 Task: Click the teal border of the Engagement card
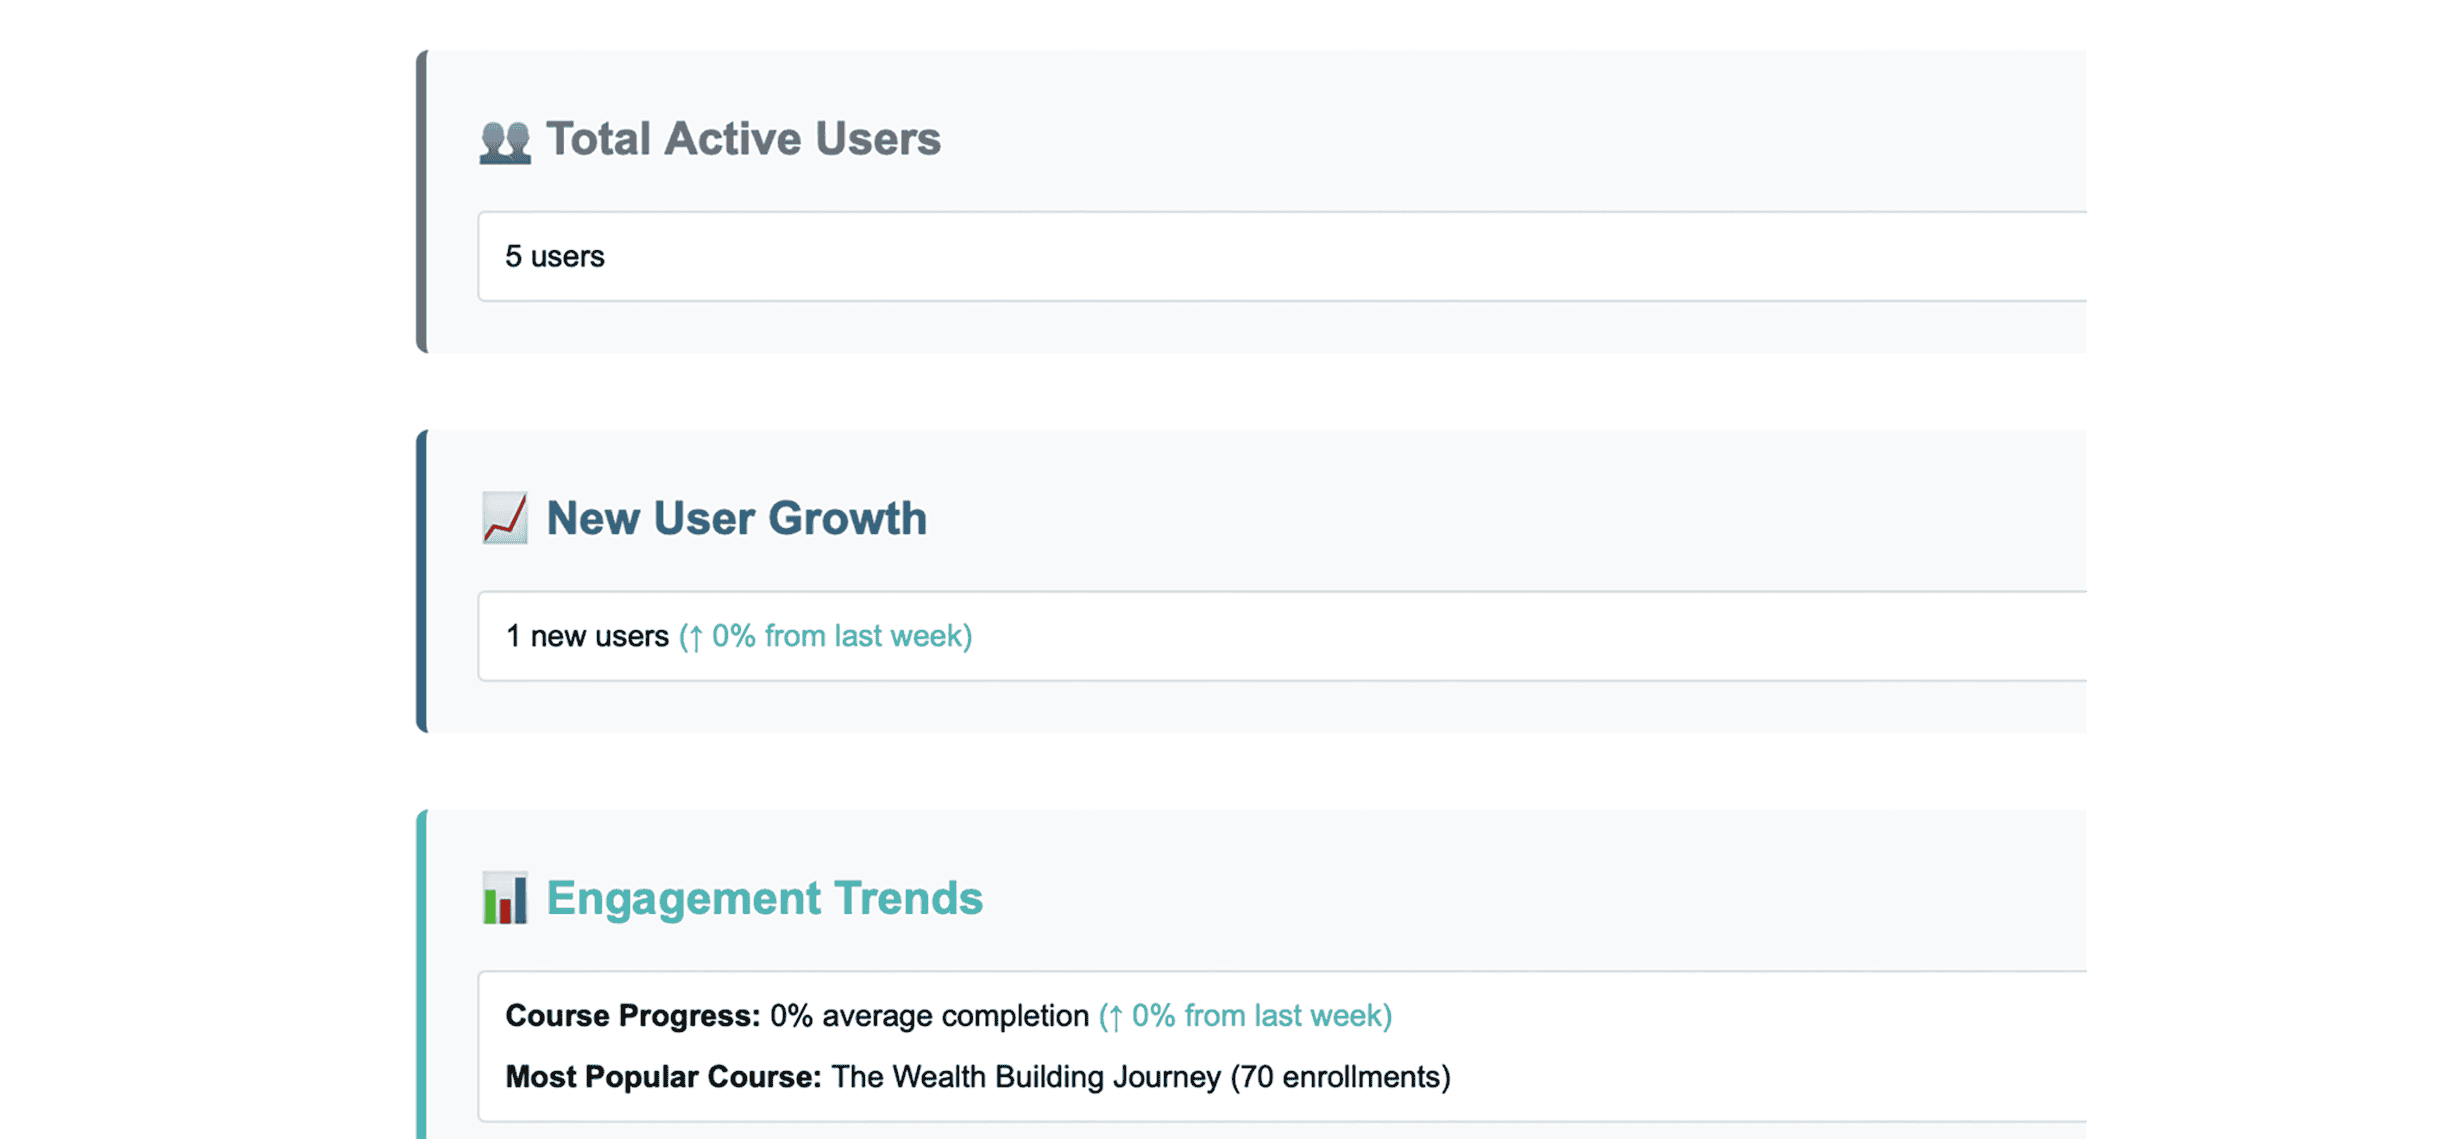422,974
